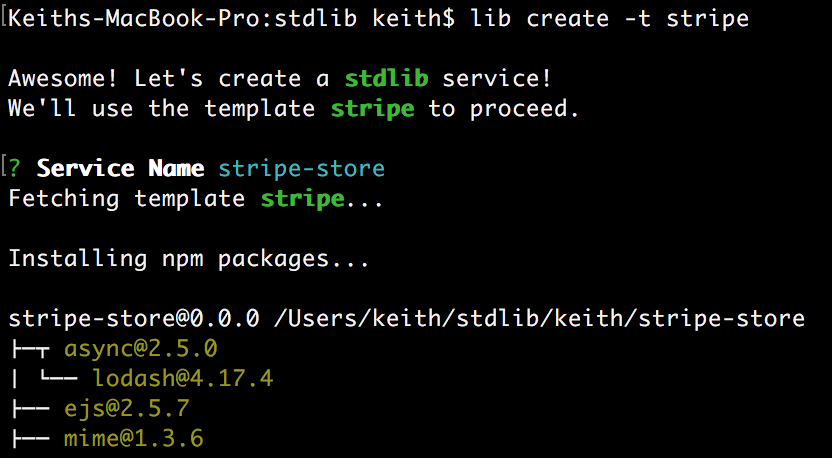The image size is (832, 458).
Task: Click the cyan 'stripe-store' service name answer
Action: (301, 169)
